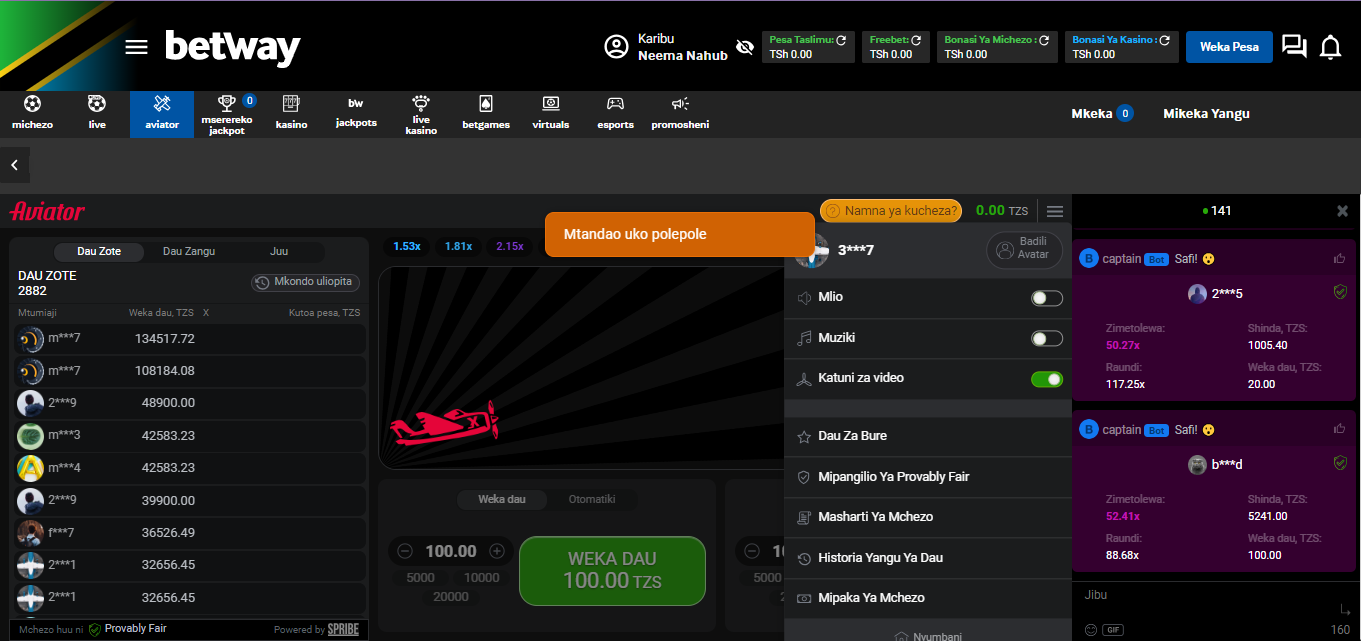The image size is (1361, 641).
Task: Collapse the Aviator hamburger settings menu
Action: 1055,211
